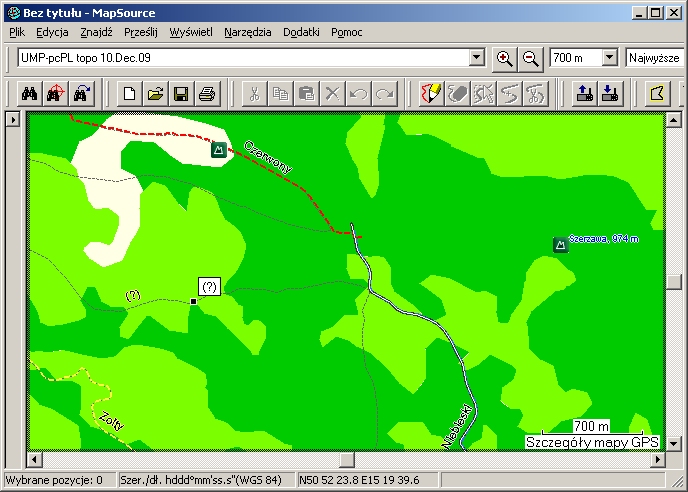The width and height of the screenshot is (688, 492).
Task: Open the 700 m zoom scale dropdown
Action: click(609, 58)
